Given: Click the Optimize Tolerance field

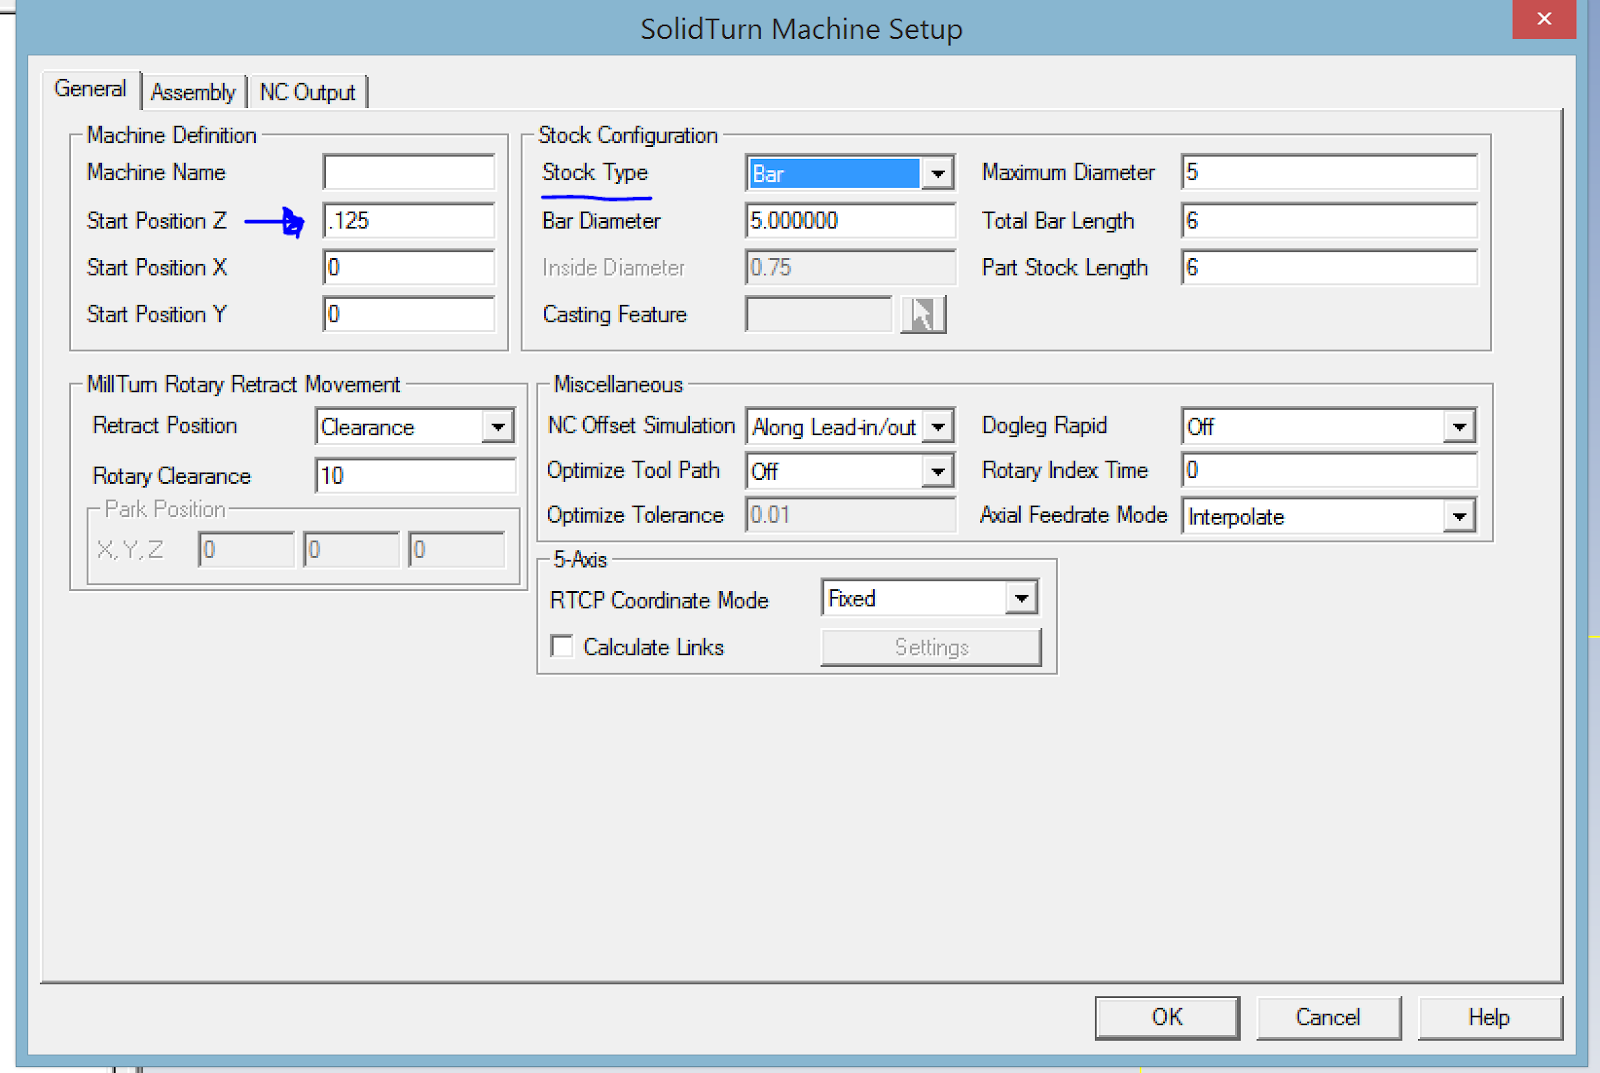Looking at the screenshot, I should pyautogui.click(x=850, y=515).
